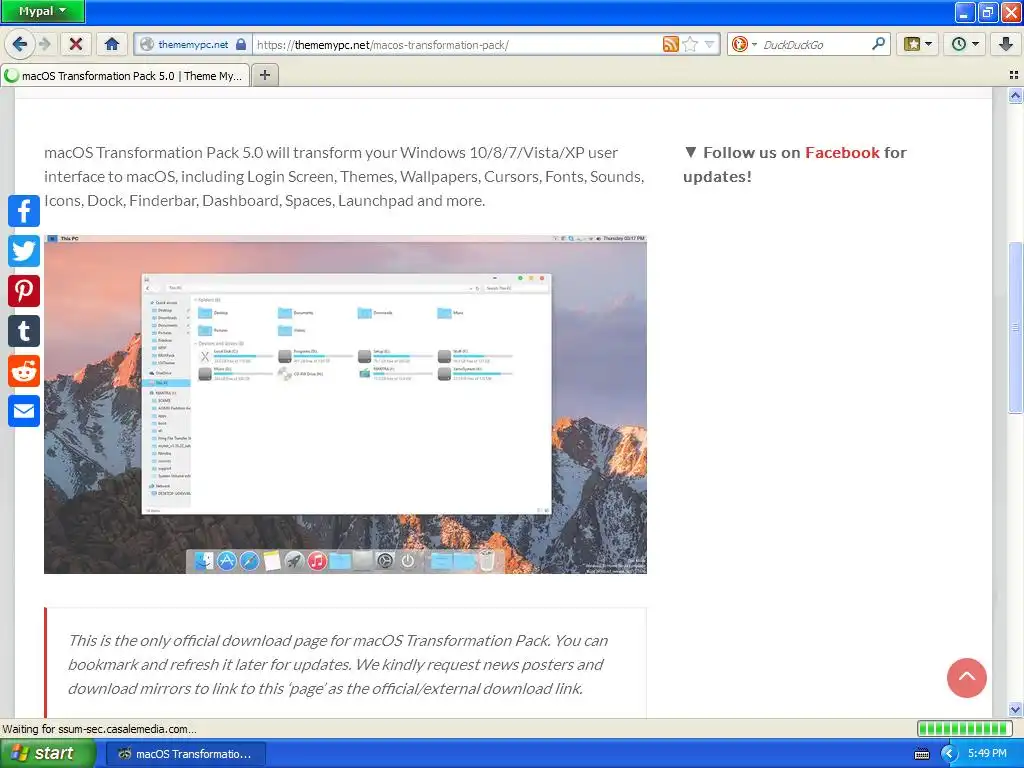Viewport: 1024px width, 768px height.
Task: Click the list all tabs button
Action: point(1014,75)
